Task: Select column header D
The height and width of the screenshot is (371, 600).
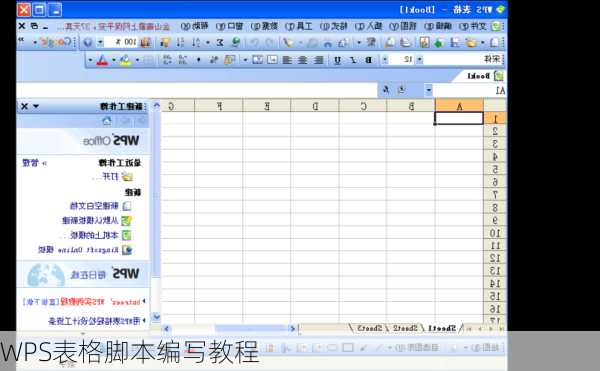Action: [x=315, y=106]
